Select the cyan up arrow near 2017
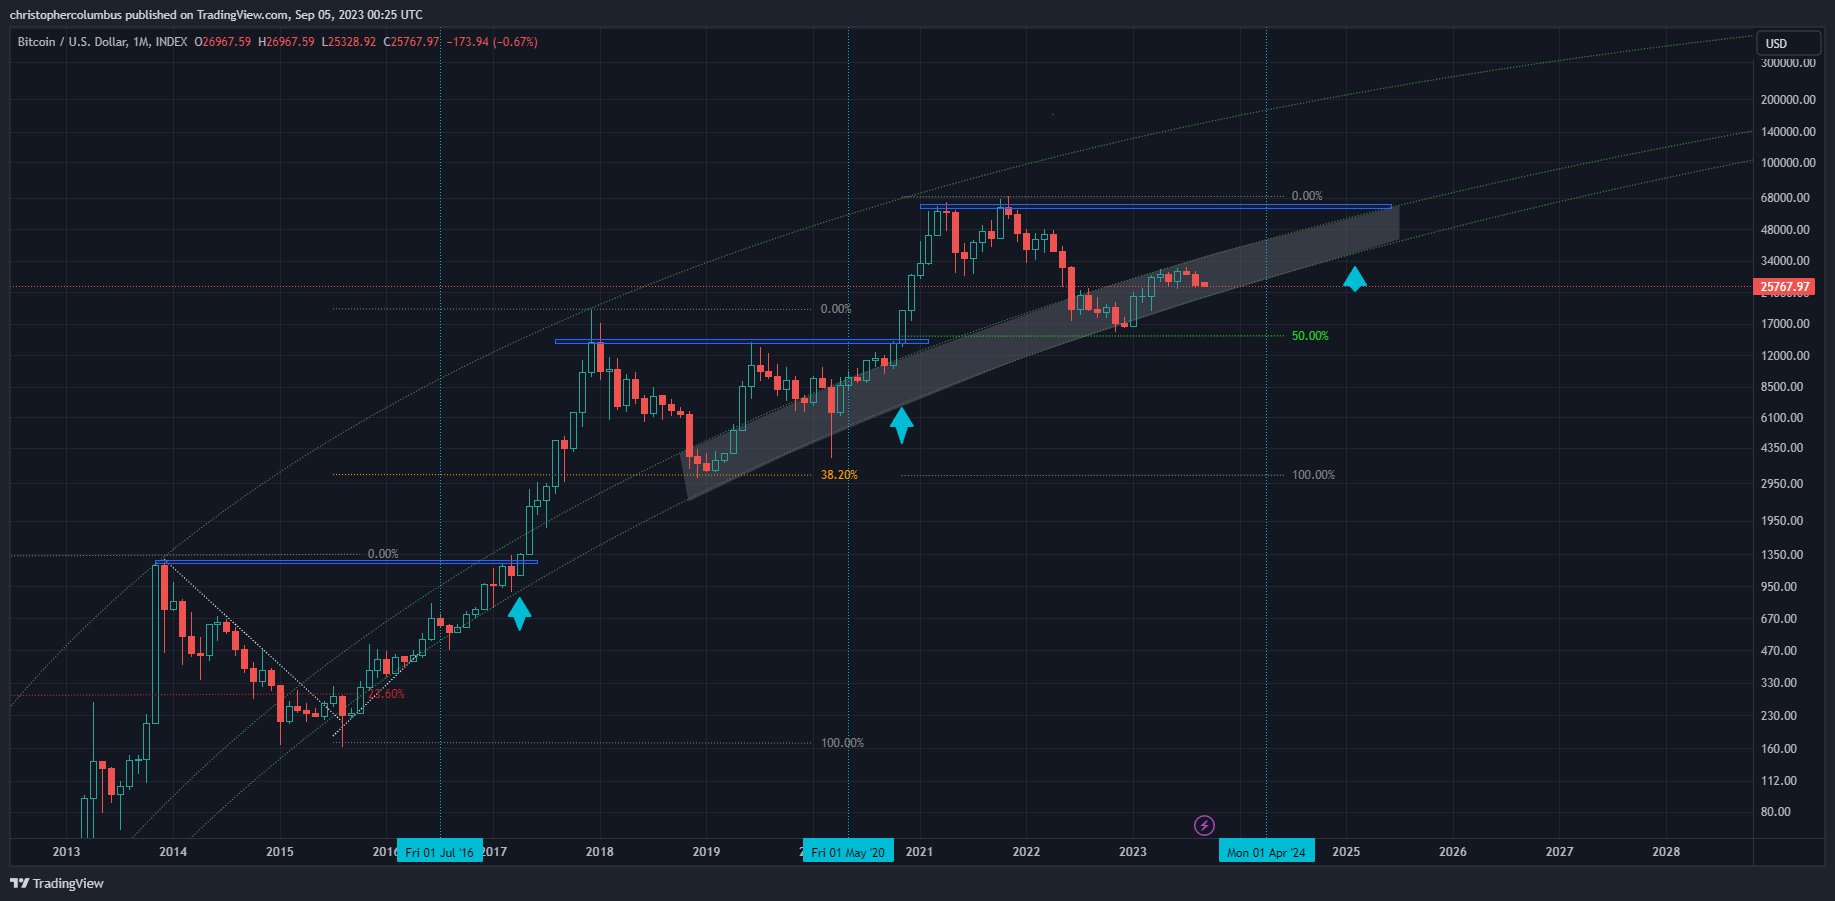 [x=519, y=613]
